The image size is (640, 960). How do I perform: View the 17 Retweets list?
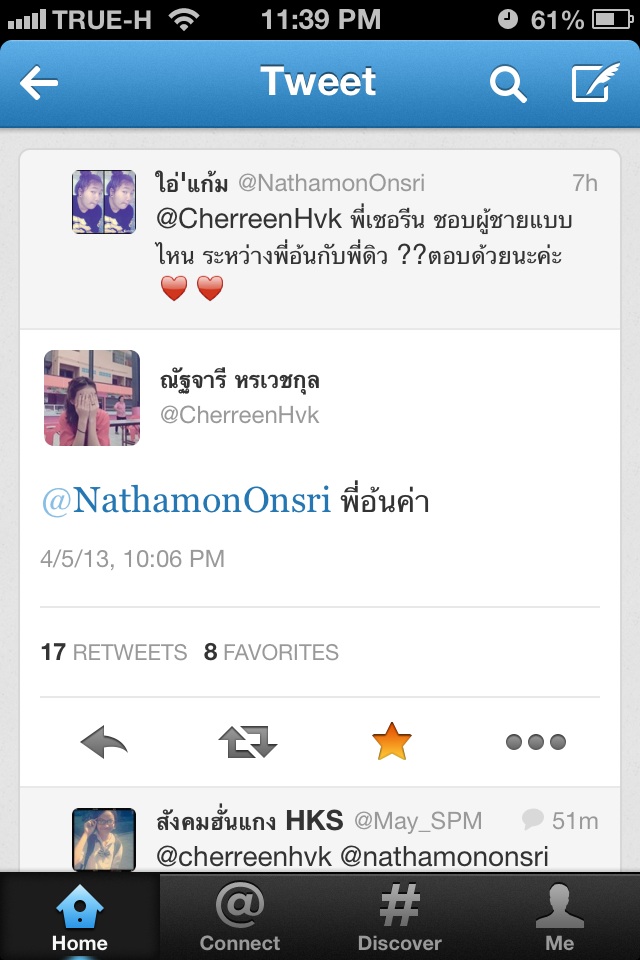tap(114, 652)
